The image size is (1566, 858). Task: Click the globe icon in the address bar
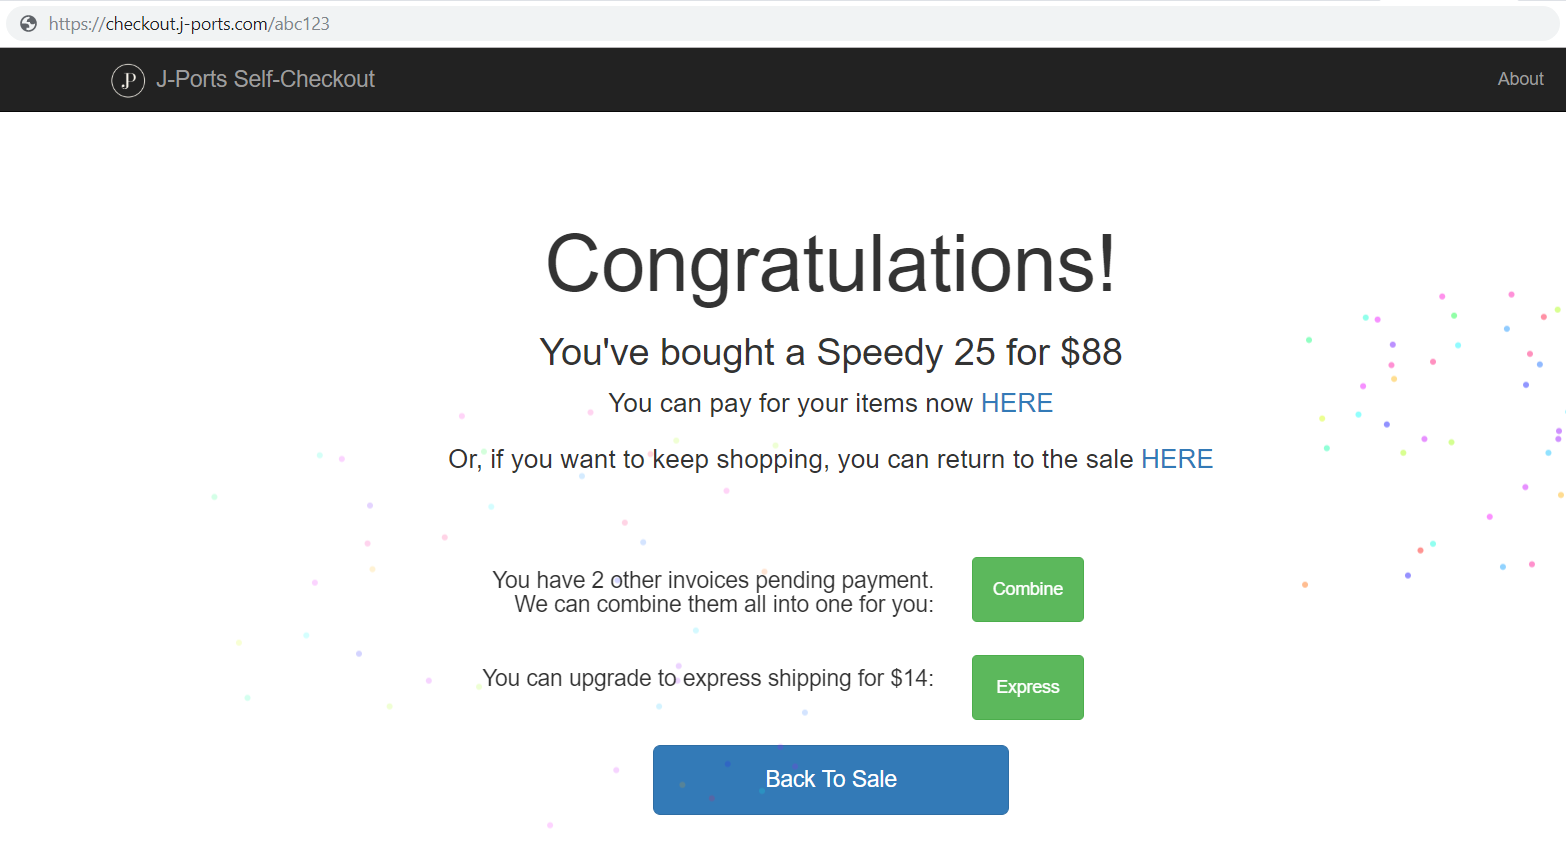click(x=26, y=22)
